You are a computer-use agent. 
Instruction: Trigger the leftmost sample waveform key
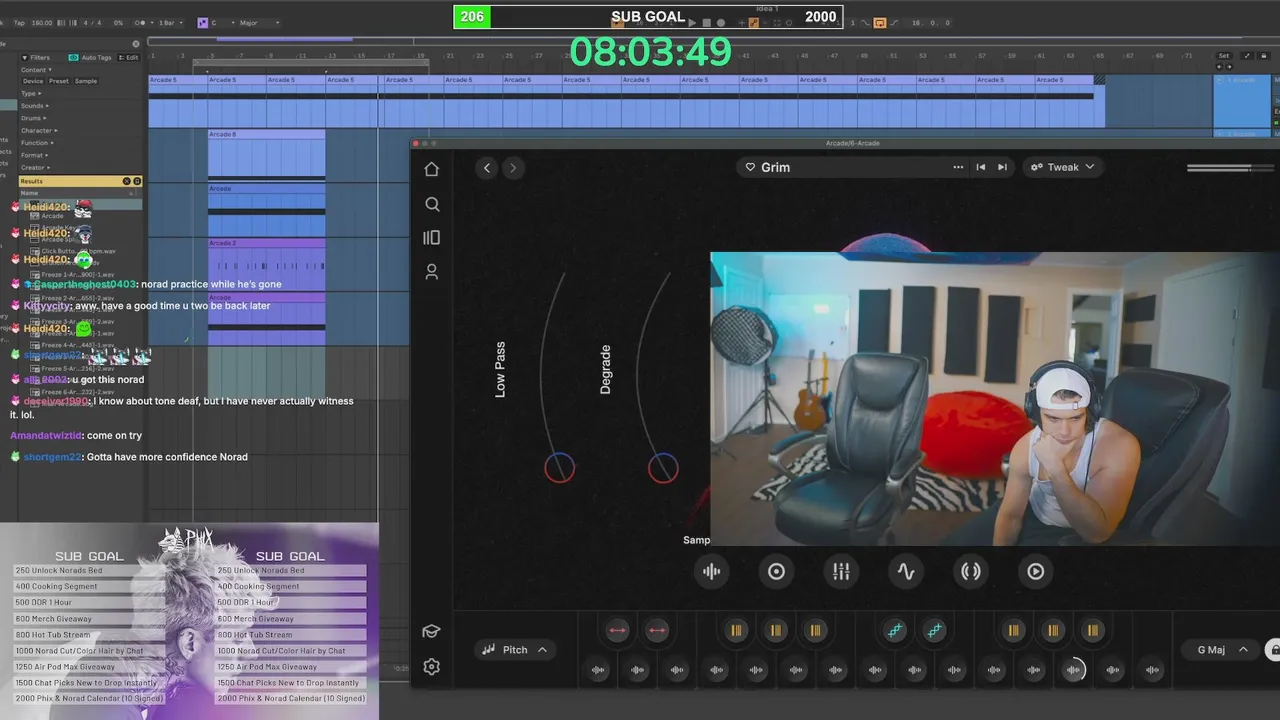pos(598,670)
